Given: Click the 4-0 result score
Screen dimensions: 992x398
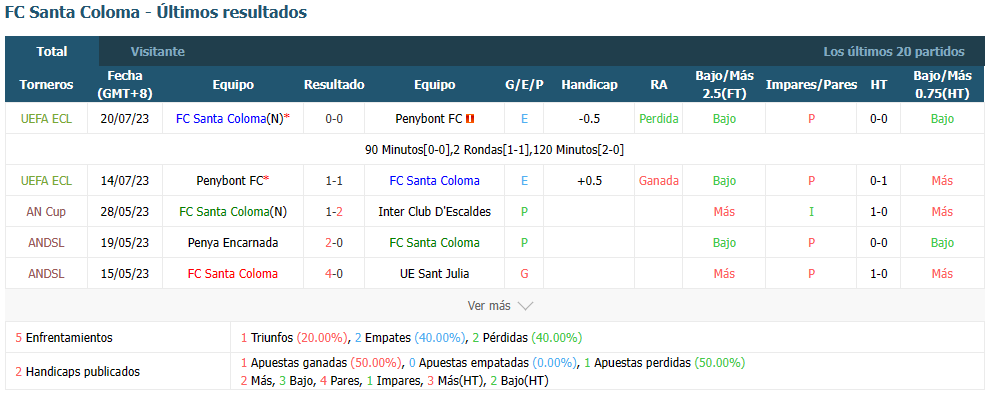Looking at the screenshot, I should pyautogui.click(x=334, y=273).
